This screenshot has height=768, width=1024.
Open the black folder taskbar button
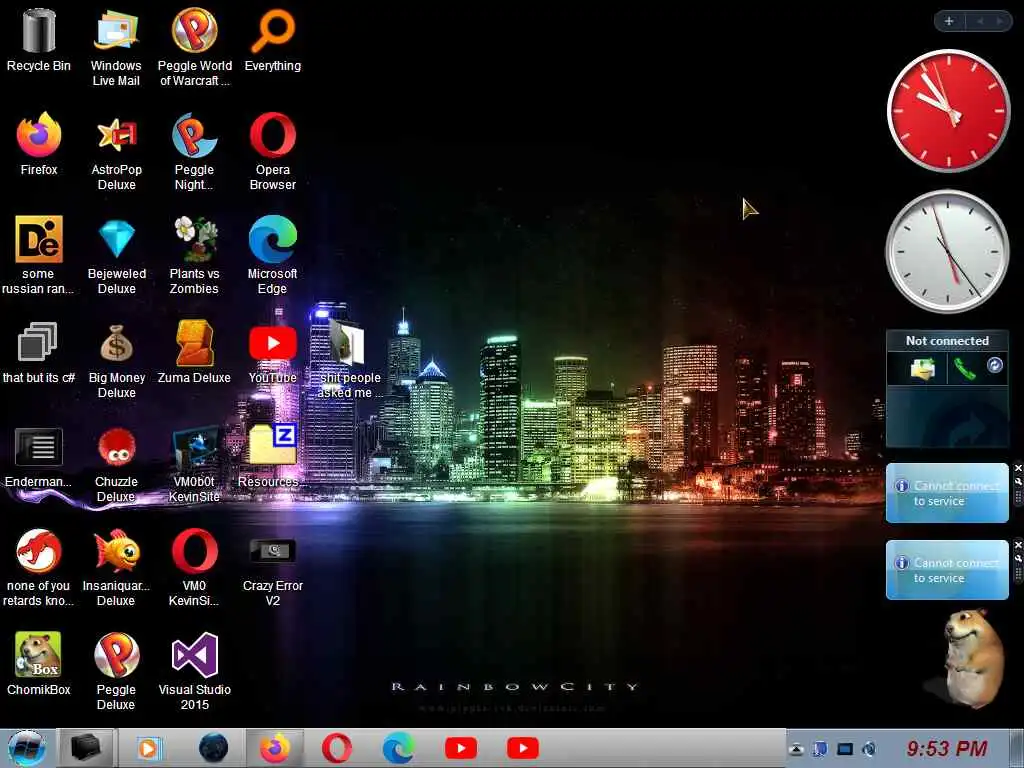86,748
